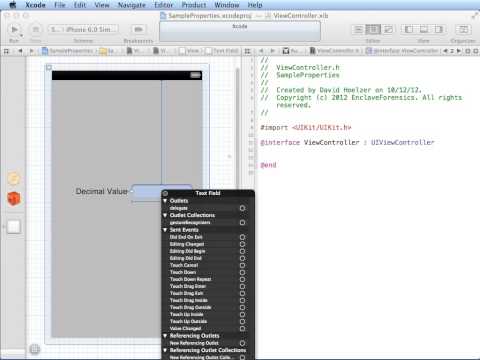Image resolution: width=480 pixels, height=360 pixels.
Task: Collapse the Sent Events section
Action: point(165,230)
